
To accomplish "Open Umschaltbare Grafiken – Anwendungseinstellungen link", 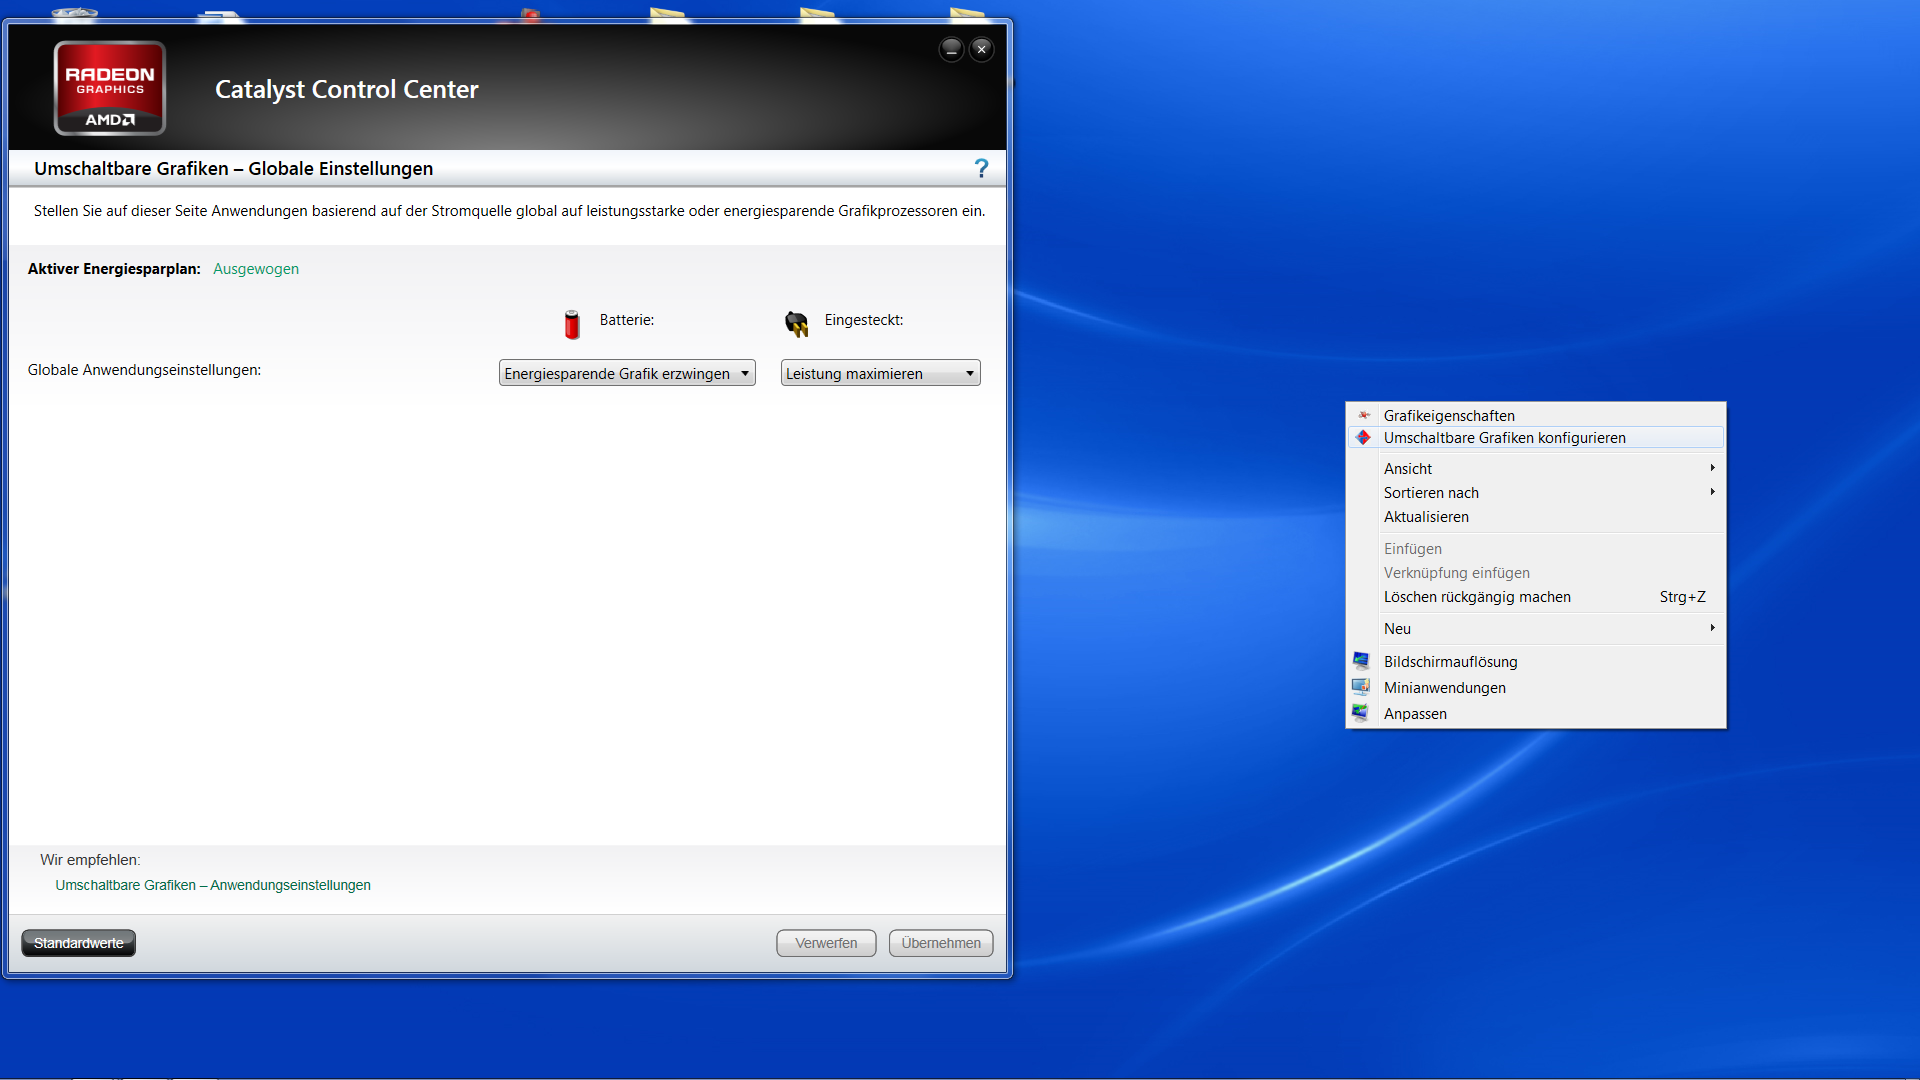I will (213, 885).
